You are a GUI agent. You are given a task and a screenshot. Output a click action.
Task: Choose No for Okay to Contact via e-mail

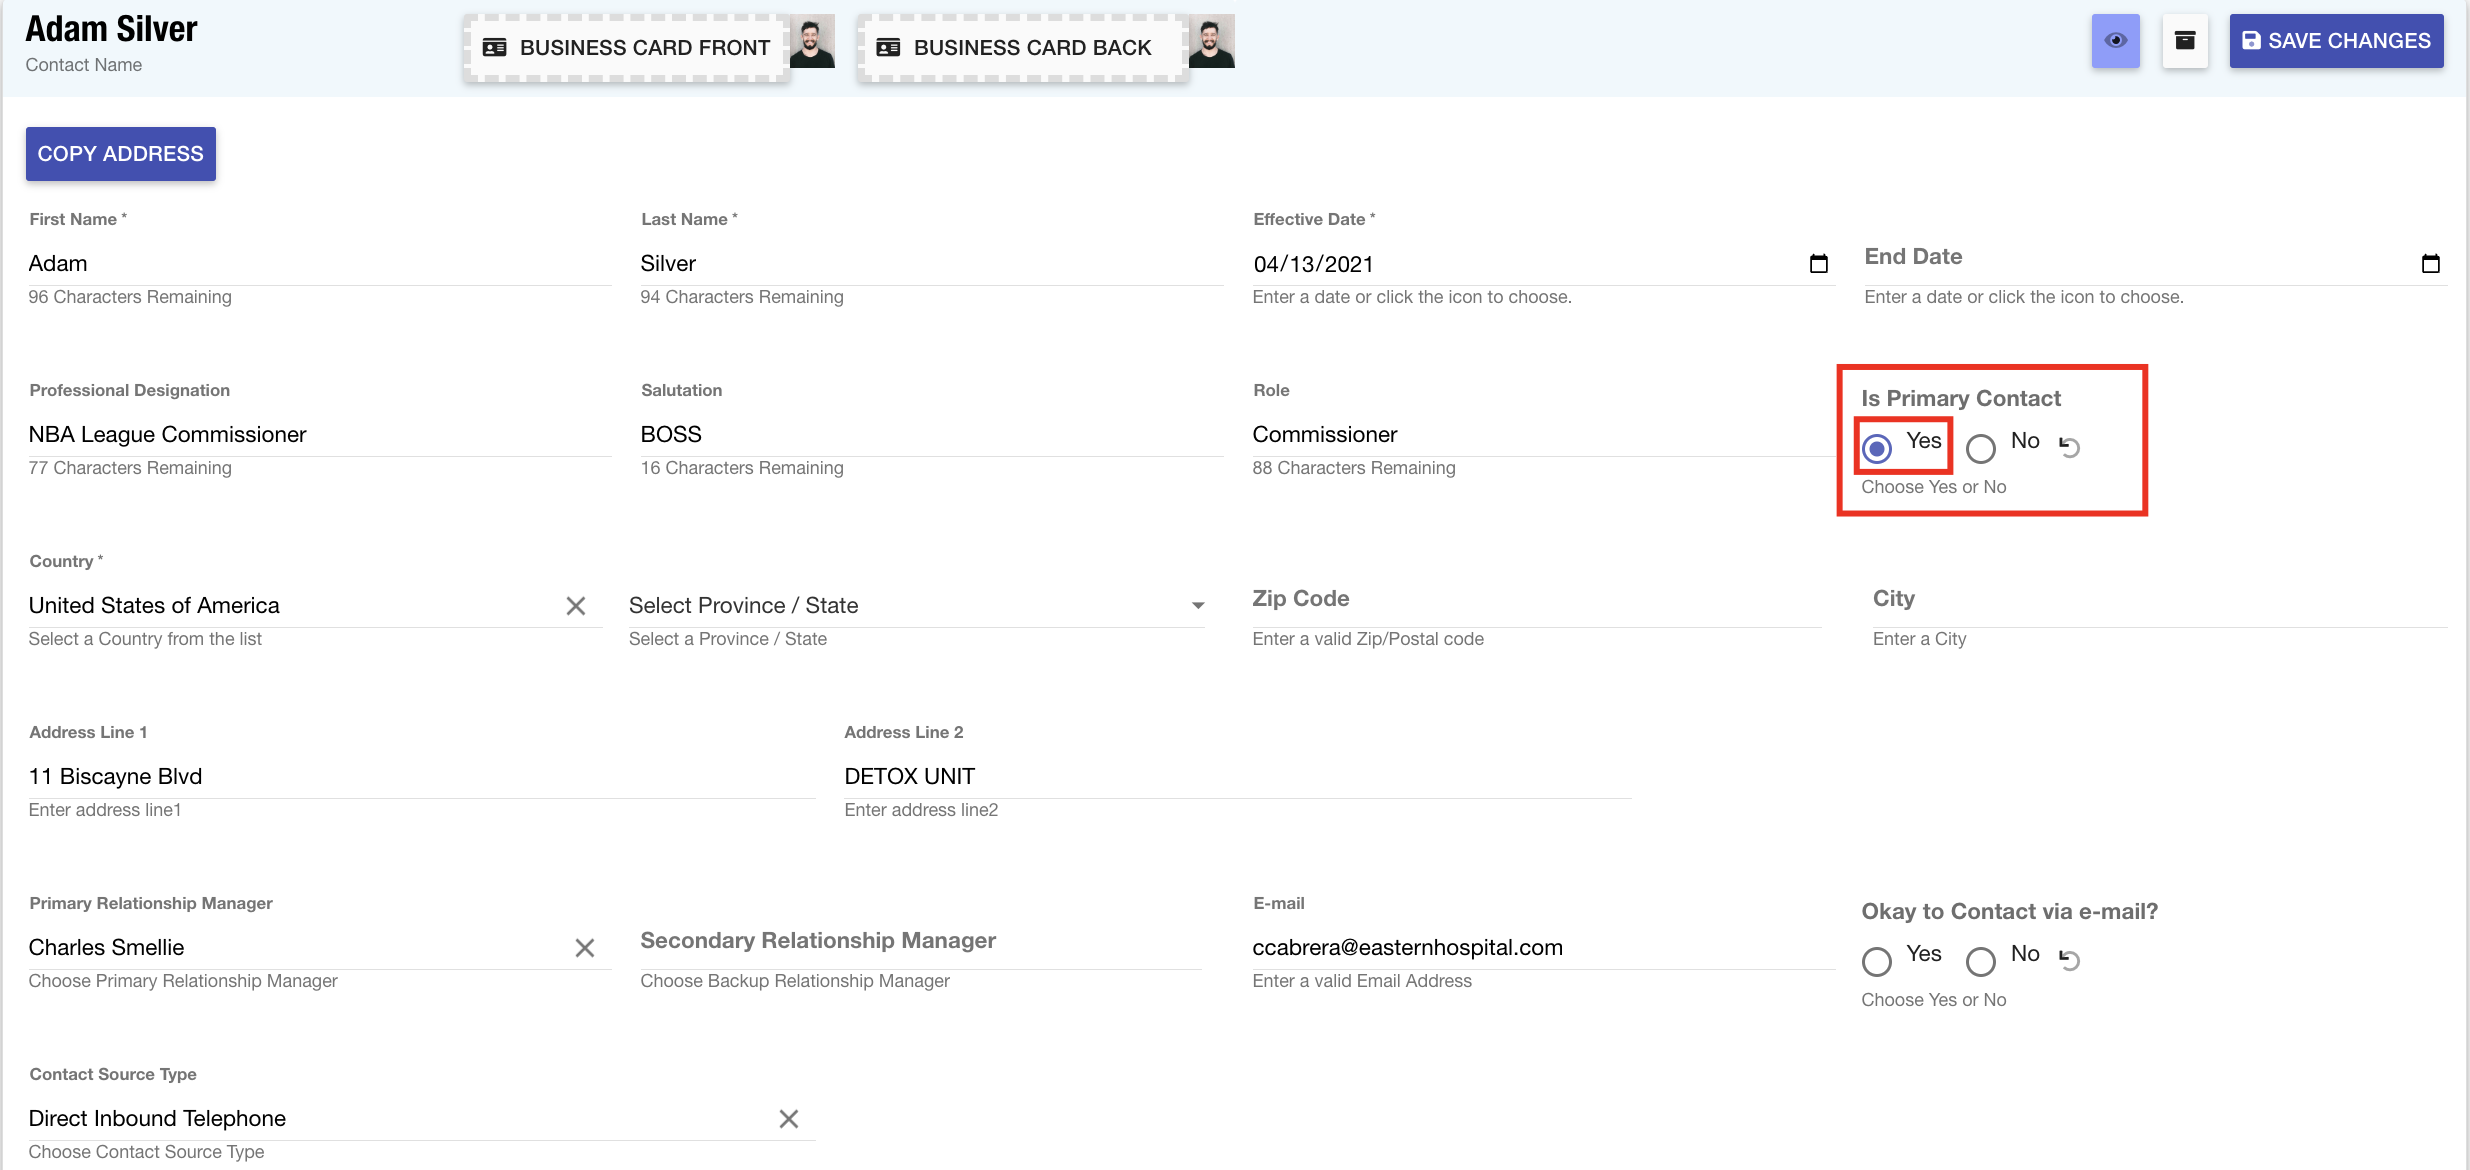click(x=1981, y=961)
